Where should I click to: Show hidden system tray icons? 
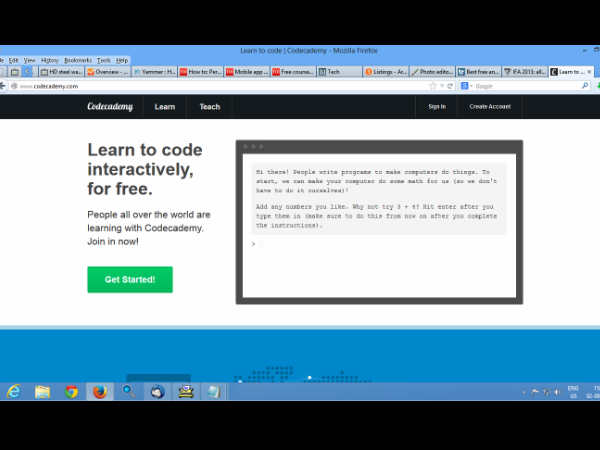[x=523, y=392]
